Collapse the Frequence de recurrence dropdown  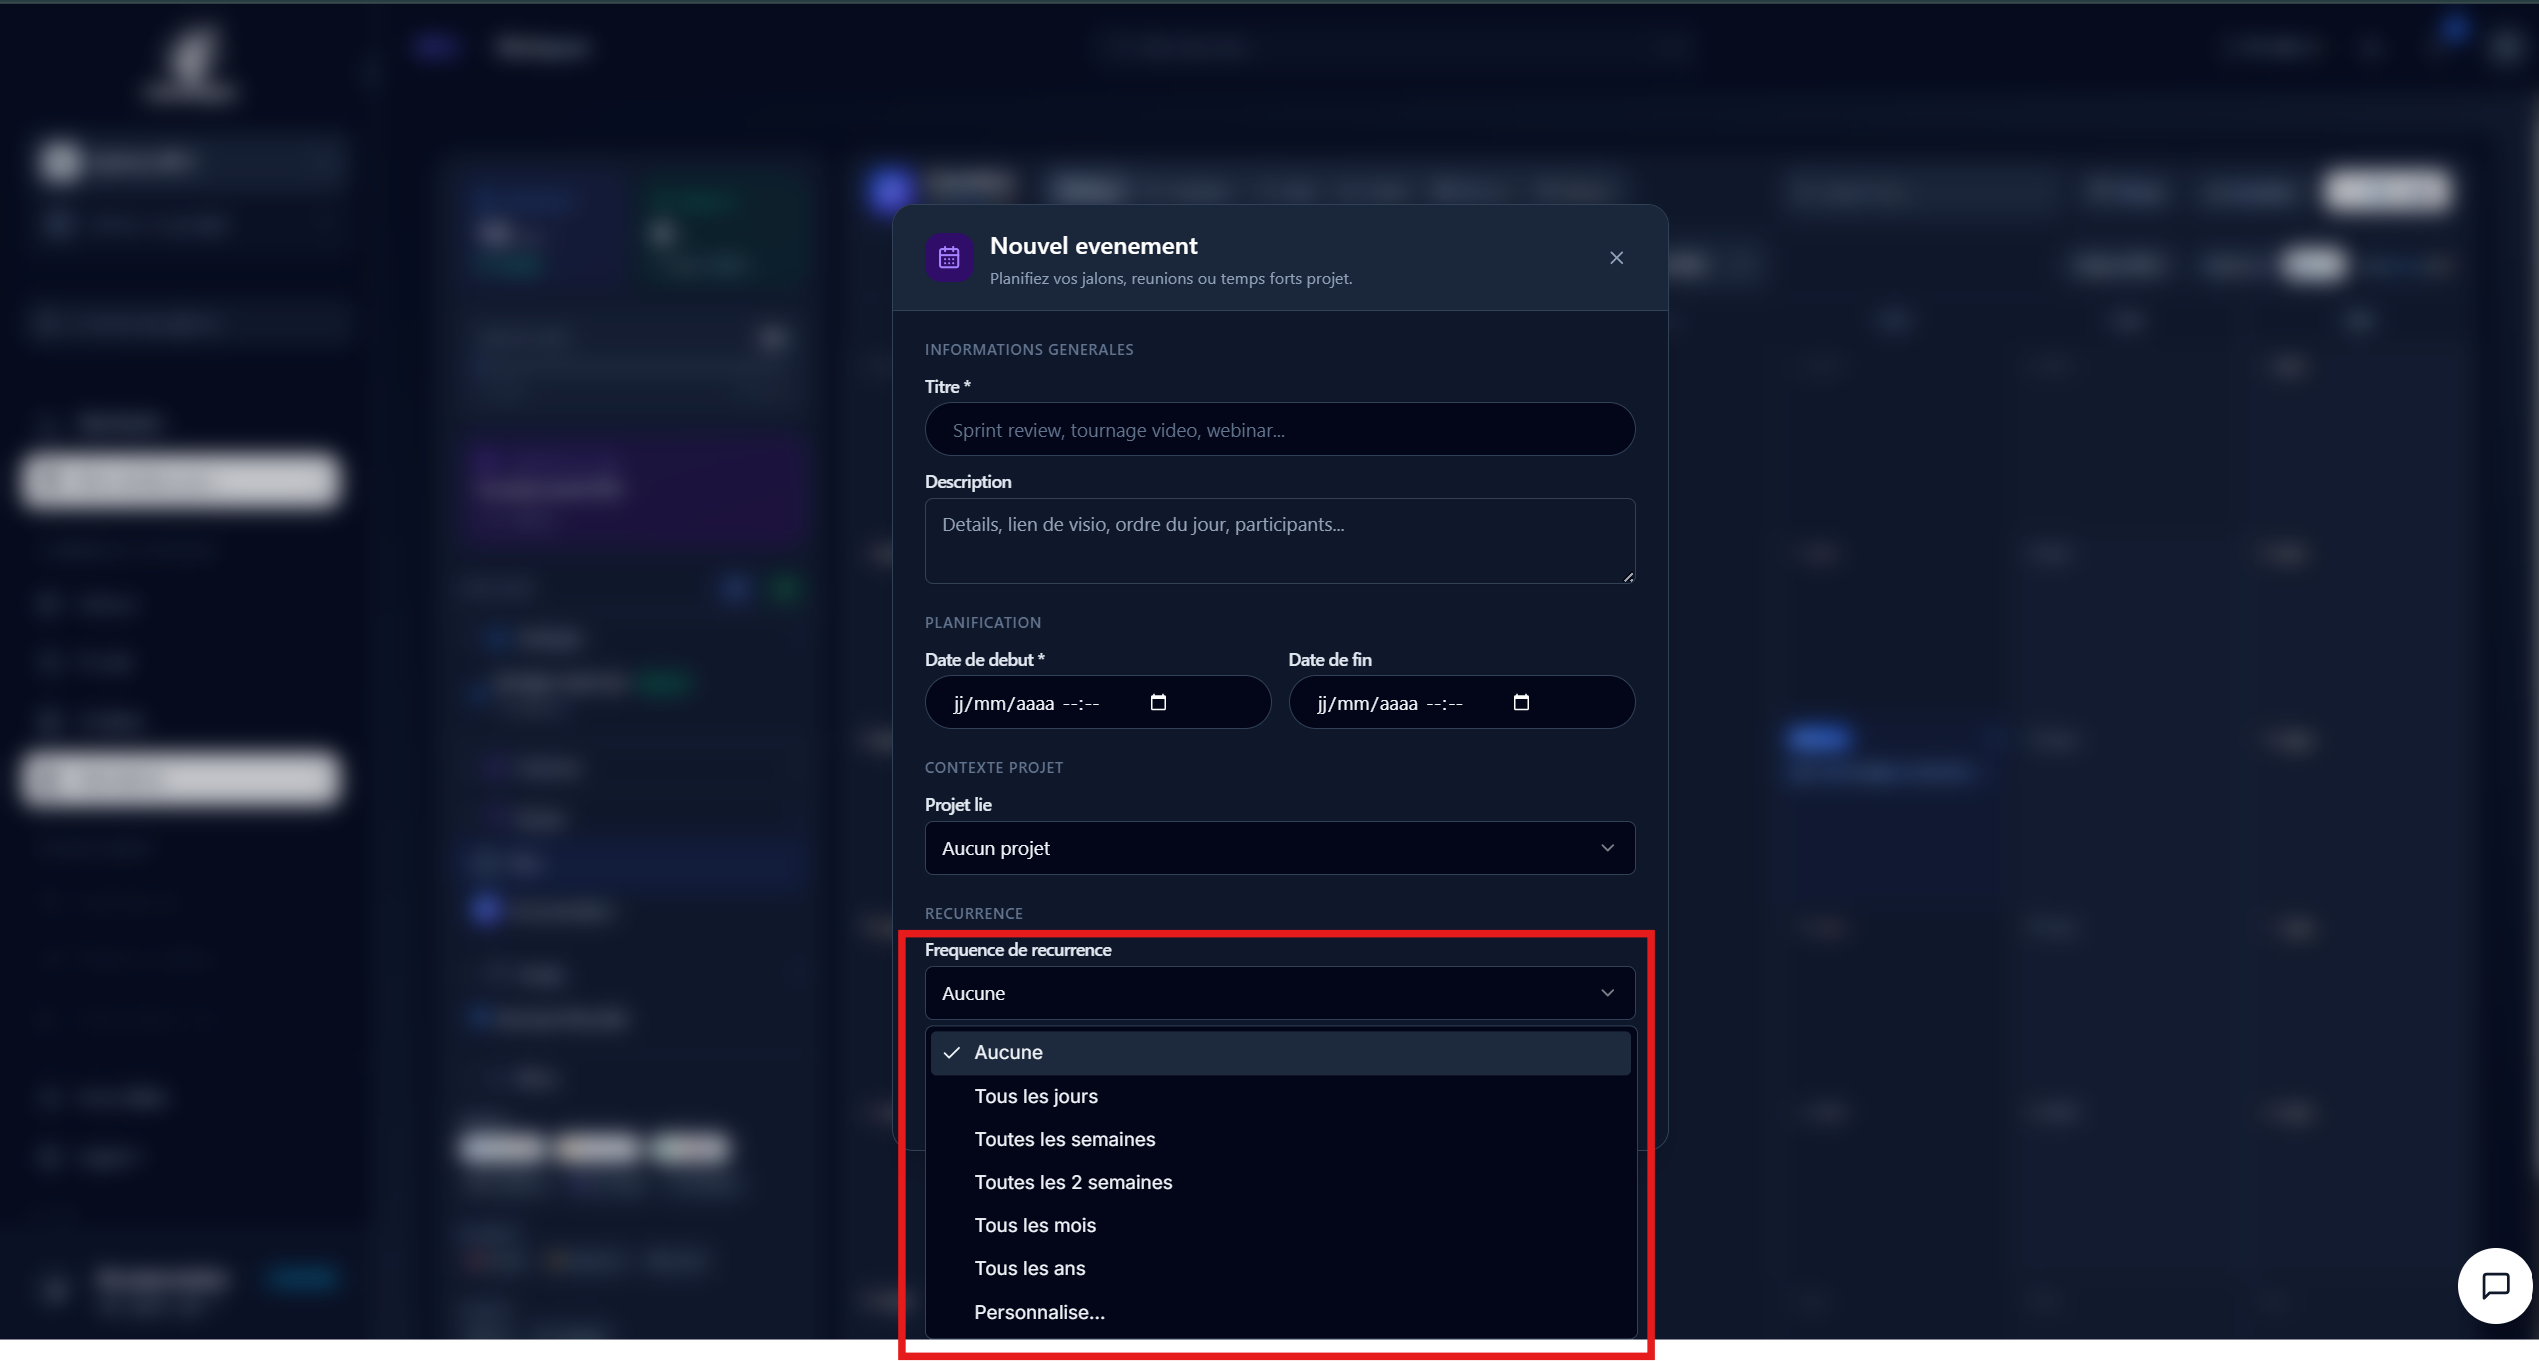coord(1278,993)
